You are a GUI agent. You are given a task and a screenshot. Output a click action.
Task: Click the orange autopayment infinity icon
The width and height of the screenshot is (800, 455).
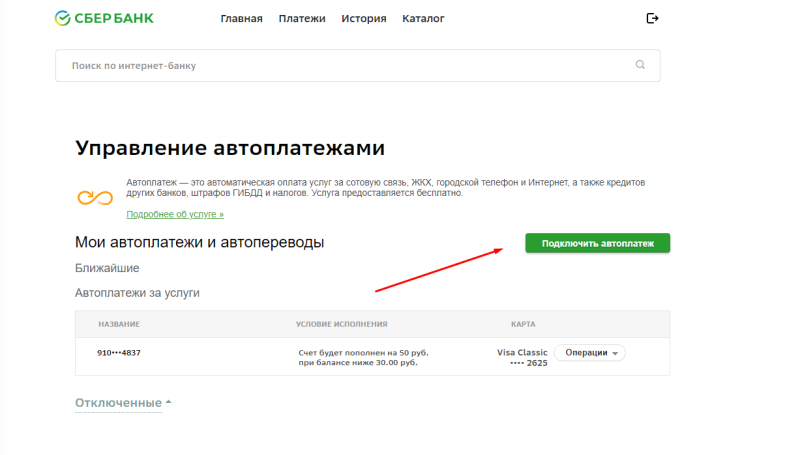tap(95, 197)
